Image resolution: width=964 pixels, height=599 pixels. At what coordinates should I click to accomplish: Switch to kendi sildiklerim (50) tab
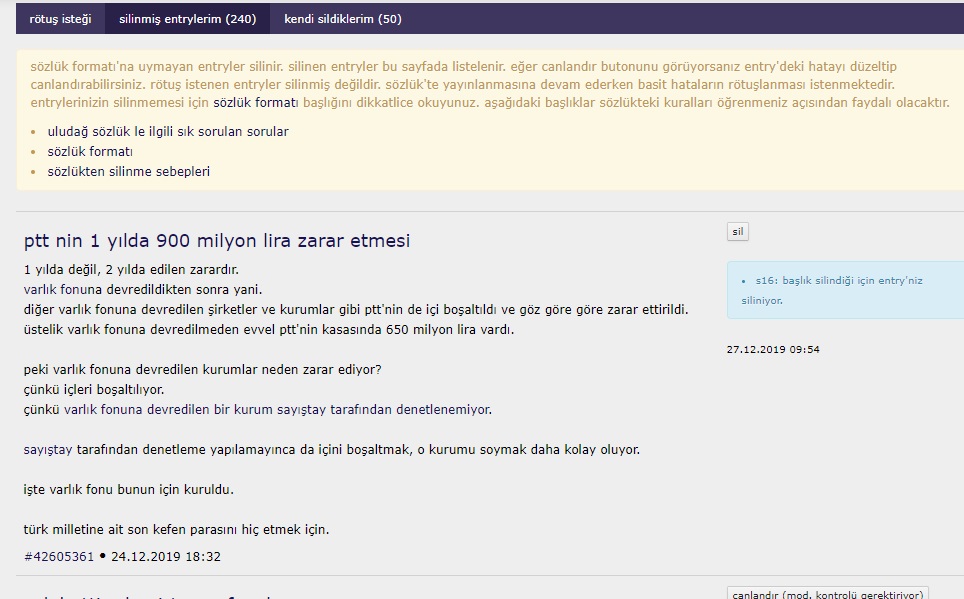pyautogui.click(x=342, y=19)
